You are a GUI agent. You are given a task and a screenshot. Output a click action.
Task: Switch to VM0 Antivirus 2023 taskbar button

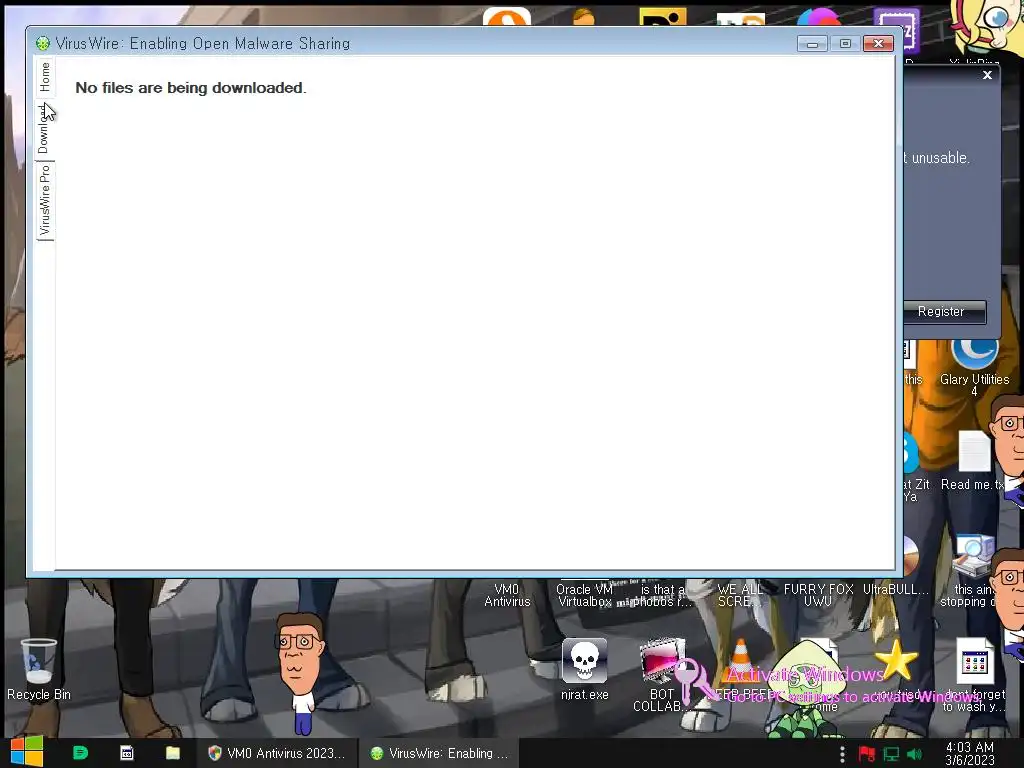276,753
